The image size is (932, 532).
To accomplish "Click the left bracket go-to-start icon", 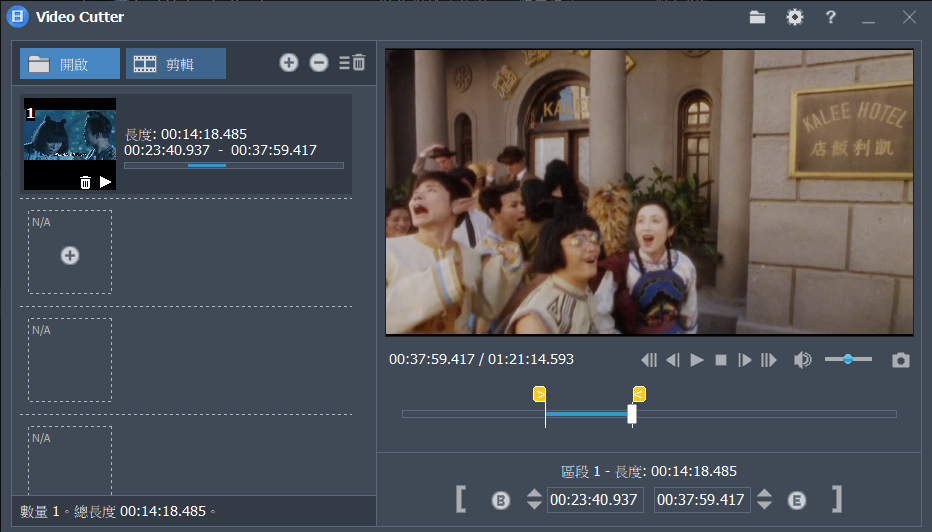I will (461, 499).
